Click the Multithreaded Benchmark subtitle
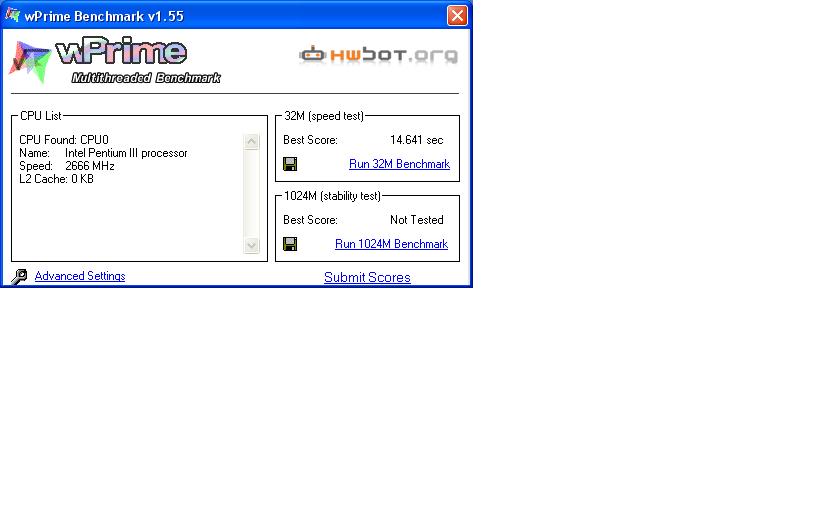 [146, 78]
